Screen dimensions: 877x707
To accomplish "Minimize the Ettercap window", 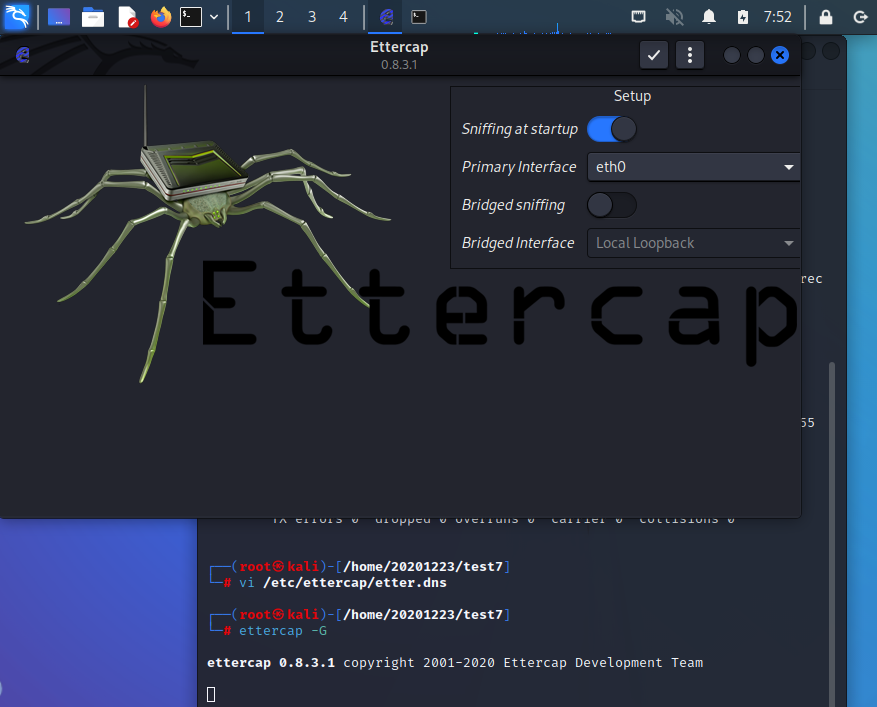I will [732, 55].
